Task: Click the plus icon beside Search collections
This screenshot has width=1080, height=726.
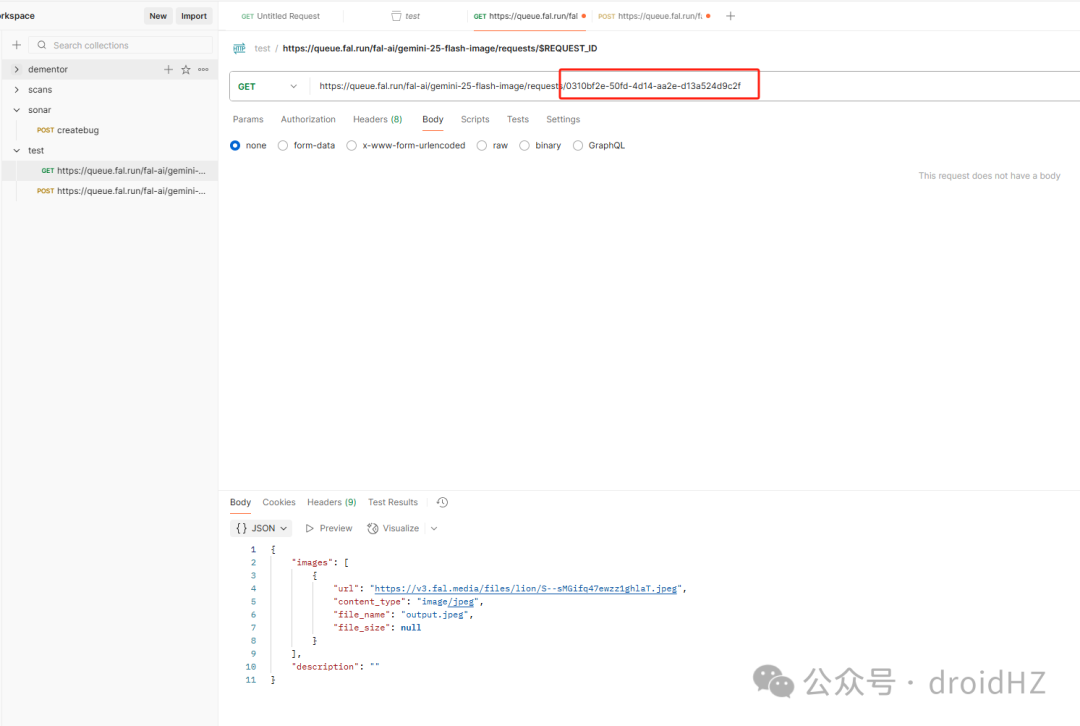Action: click(x=17, y=45)
